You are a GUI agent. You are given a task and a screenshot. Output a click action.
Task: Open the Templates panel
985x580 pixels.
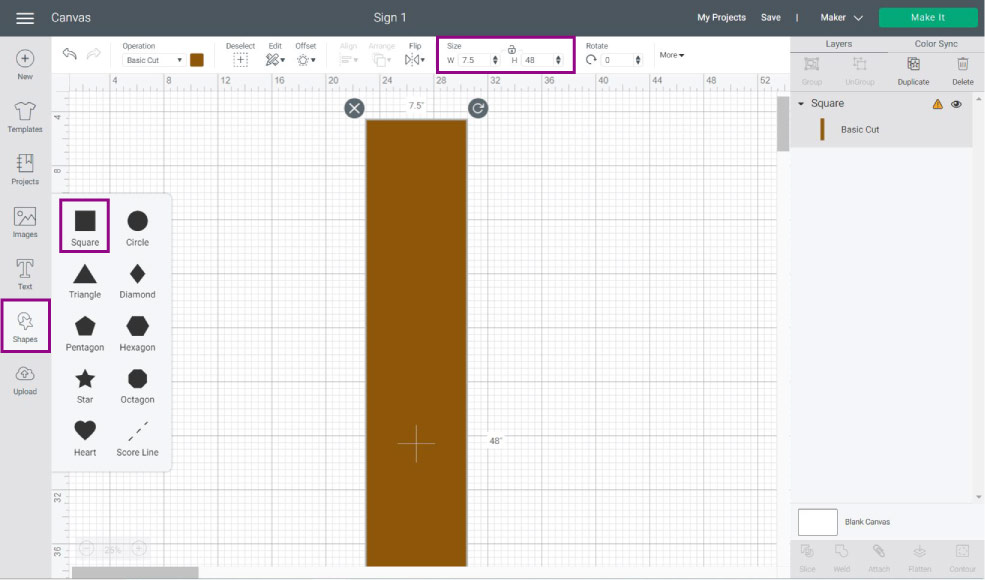[x=25, y=117]
